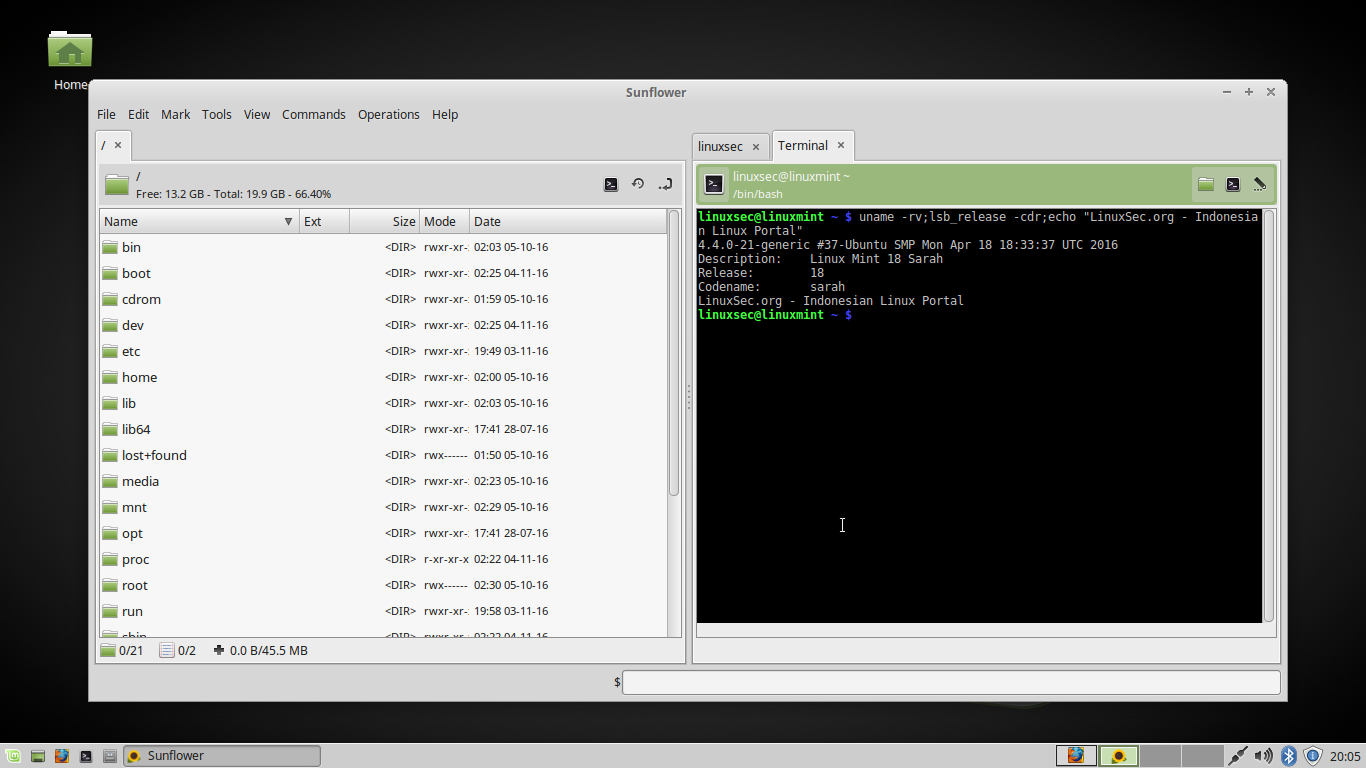Screen dimensions: 1366x768
Task: Click the 0.0 B/45.5 MB status entry
Action: [x=261, y=651]
